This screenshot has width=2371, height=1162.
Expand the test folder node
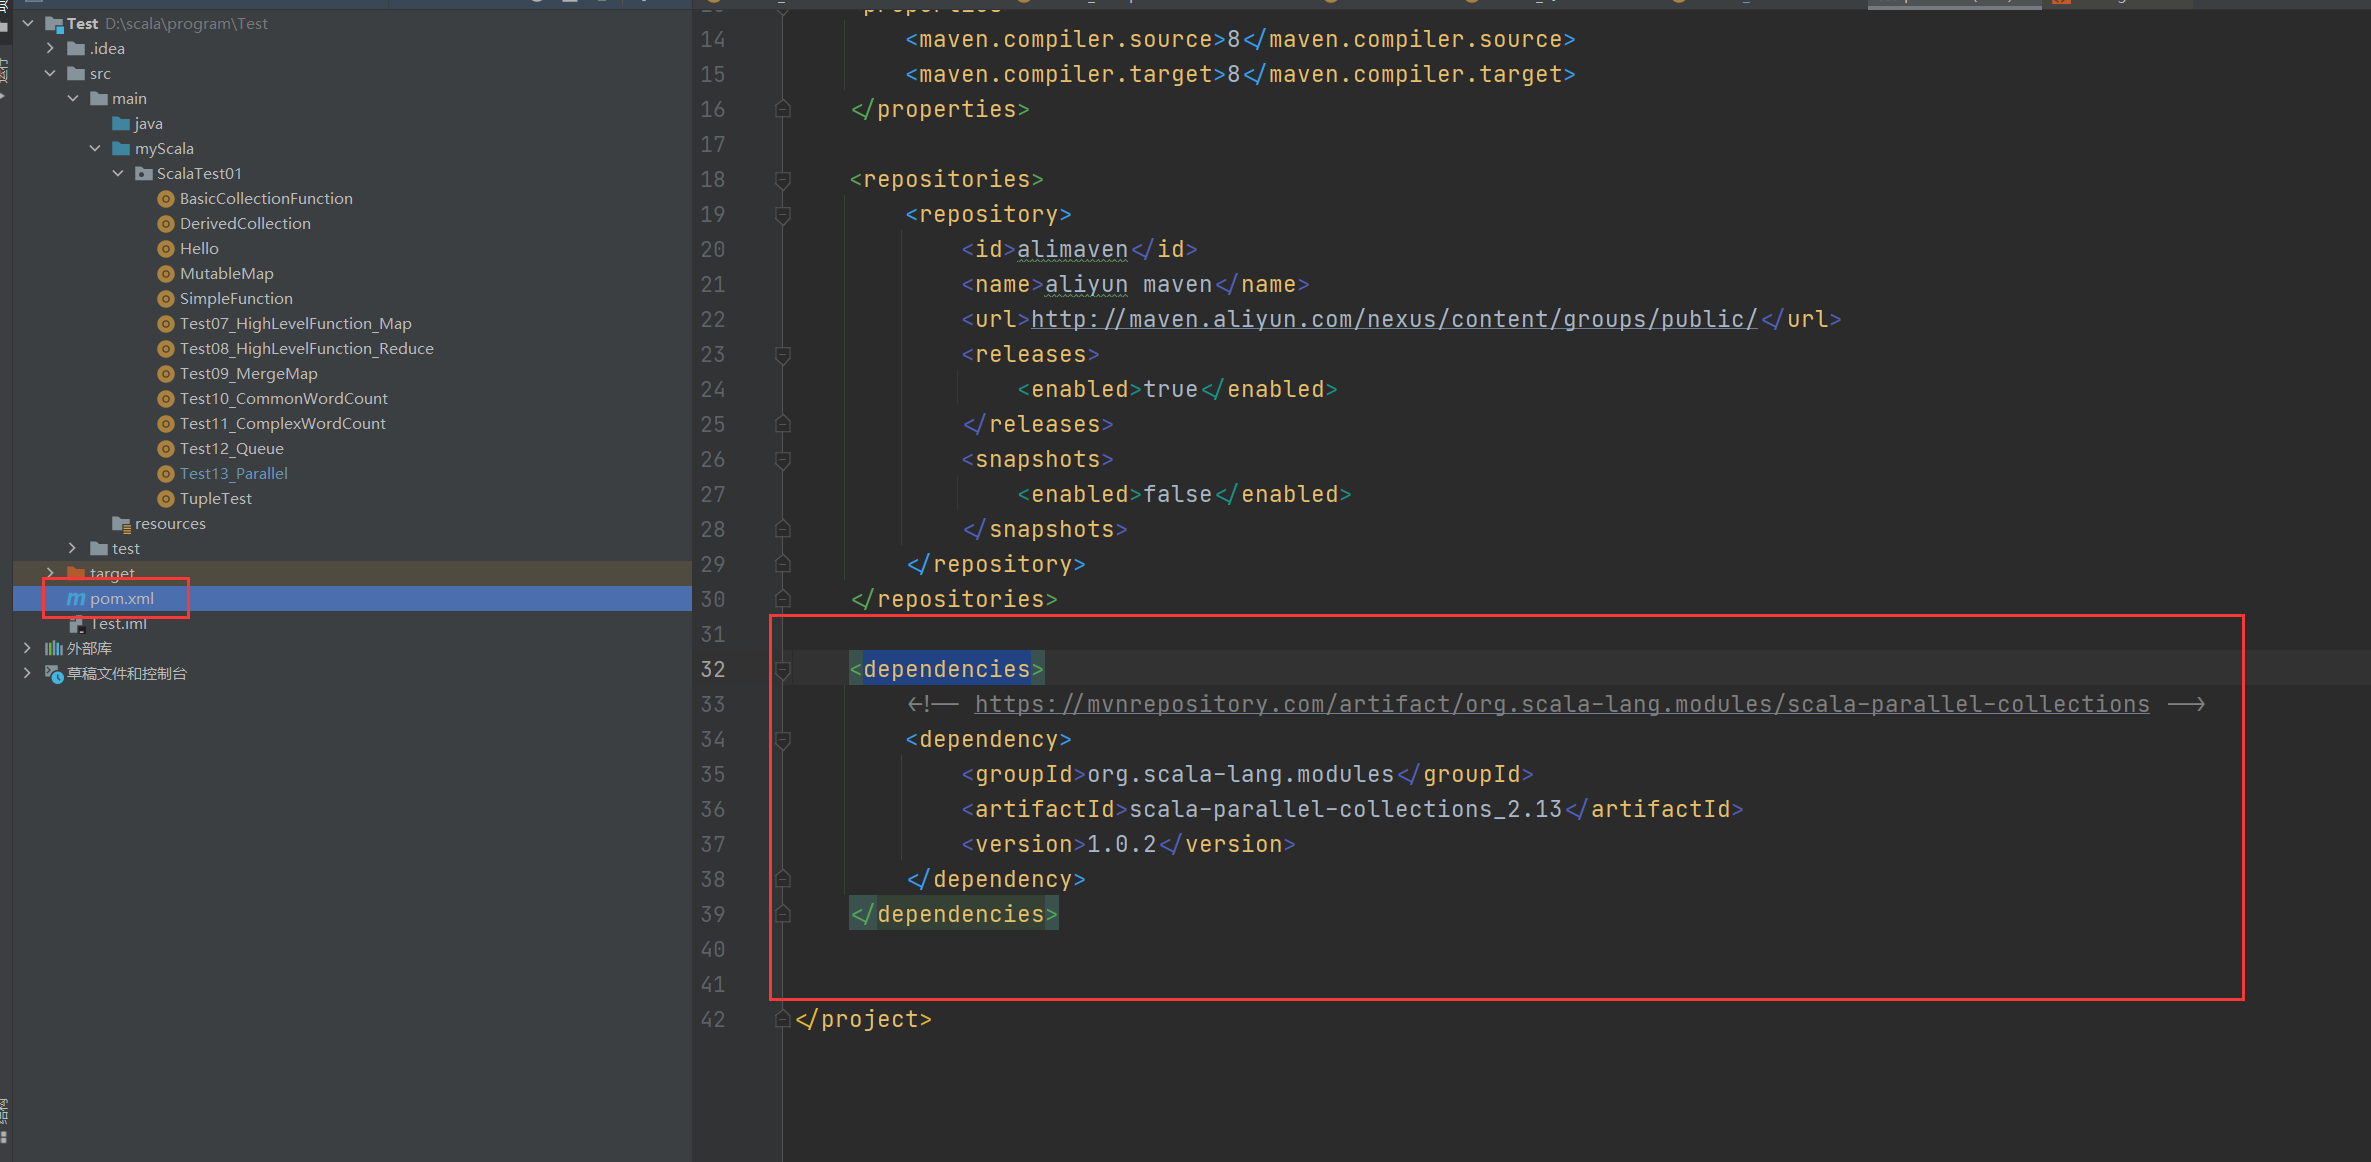[71, 548]
